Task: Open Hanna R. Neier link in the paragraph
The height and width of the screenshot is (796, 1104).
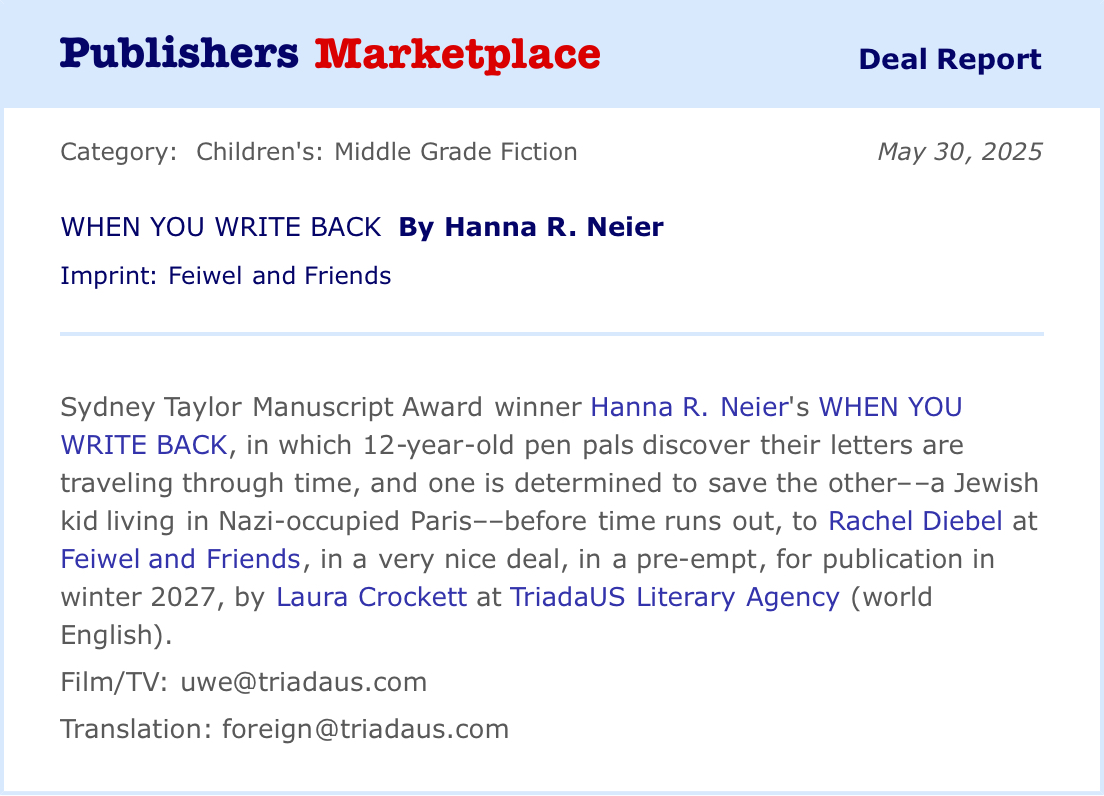Action: click(689, 407)
